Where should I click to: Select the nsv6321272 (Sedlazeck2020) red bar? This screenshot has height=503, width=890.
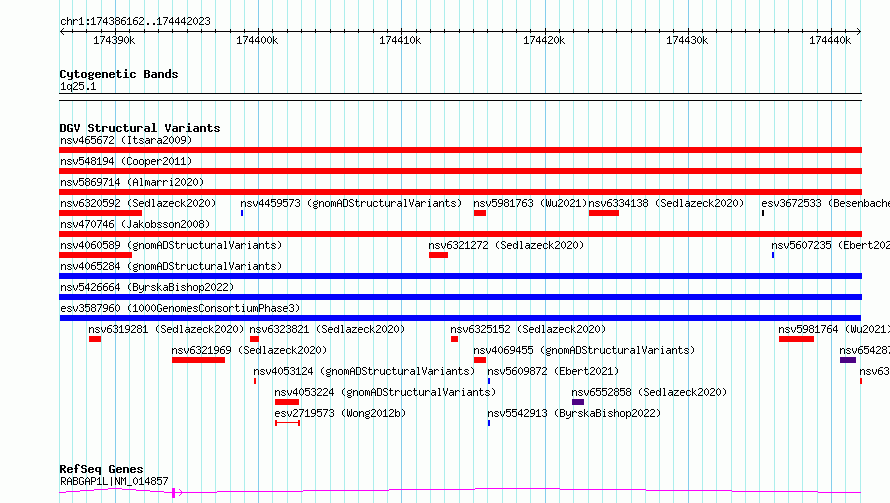[x=438, y=255]
